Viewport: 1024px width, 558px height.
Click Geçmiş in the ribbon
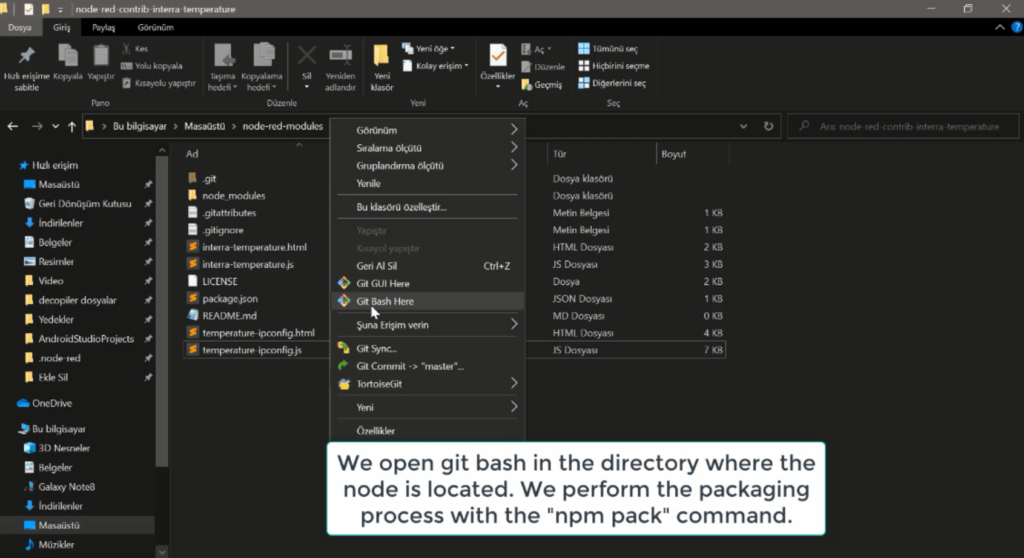coord(541,84)
